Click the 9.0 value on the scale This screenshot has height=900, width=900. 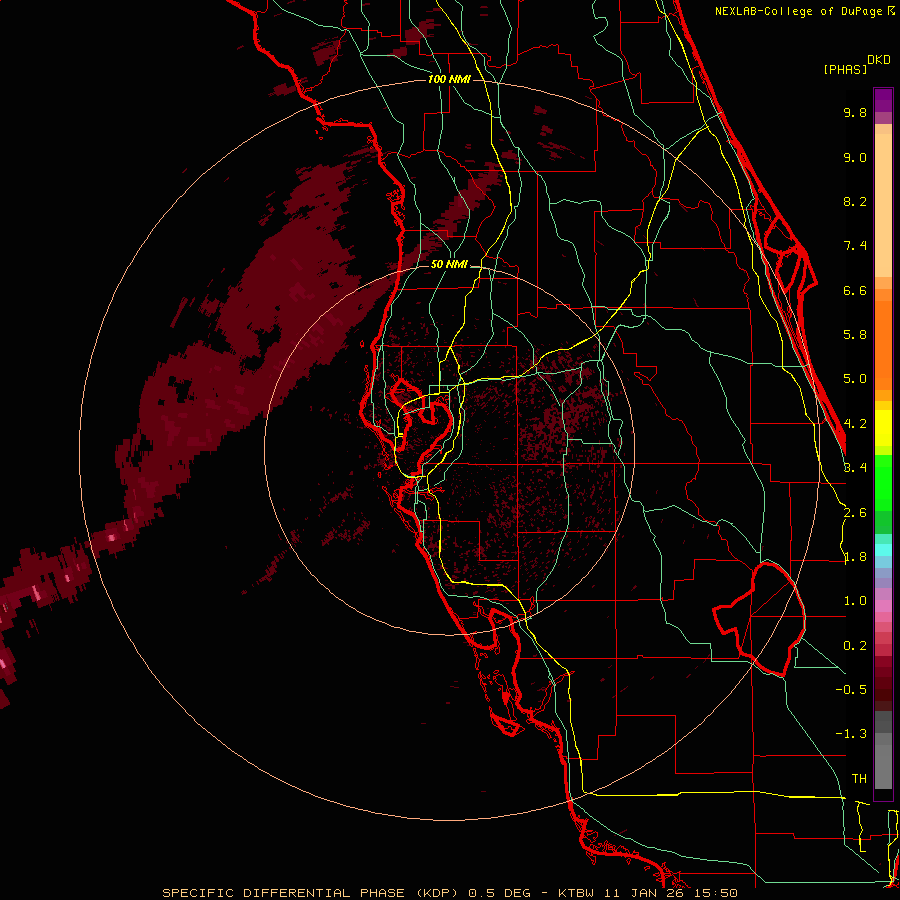[855, 157]
